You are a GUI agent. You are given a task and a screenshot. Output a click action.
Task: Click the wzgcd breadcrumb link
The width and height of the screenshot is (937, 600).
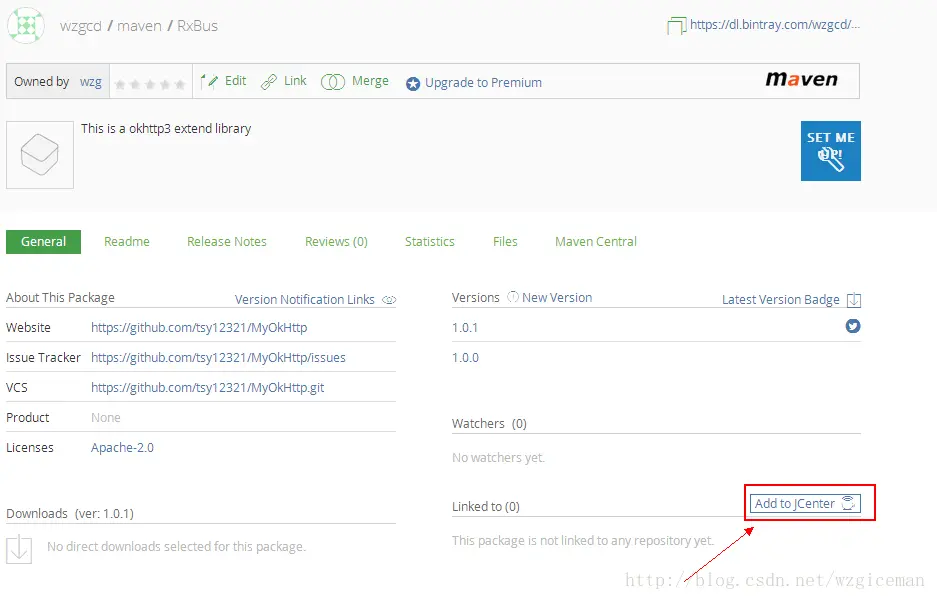(x=81, y=26)
